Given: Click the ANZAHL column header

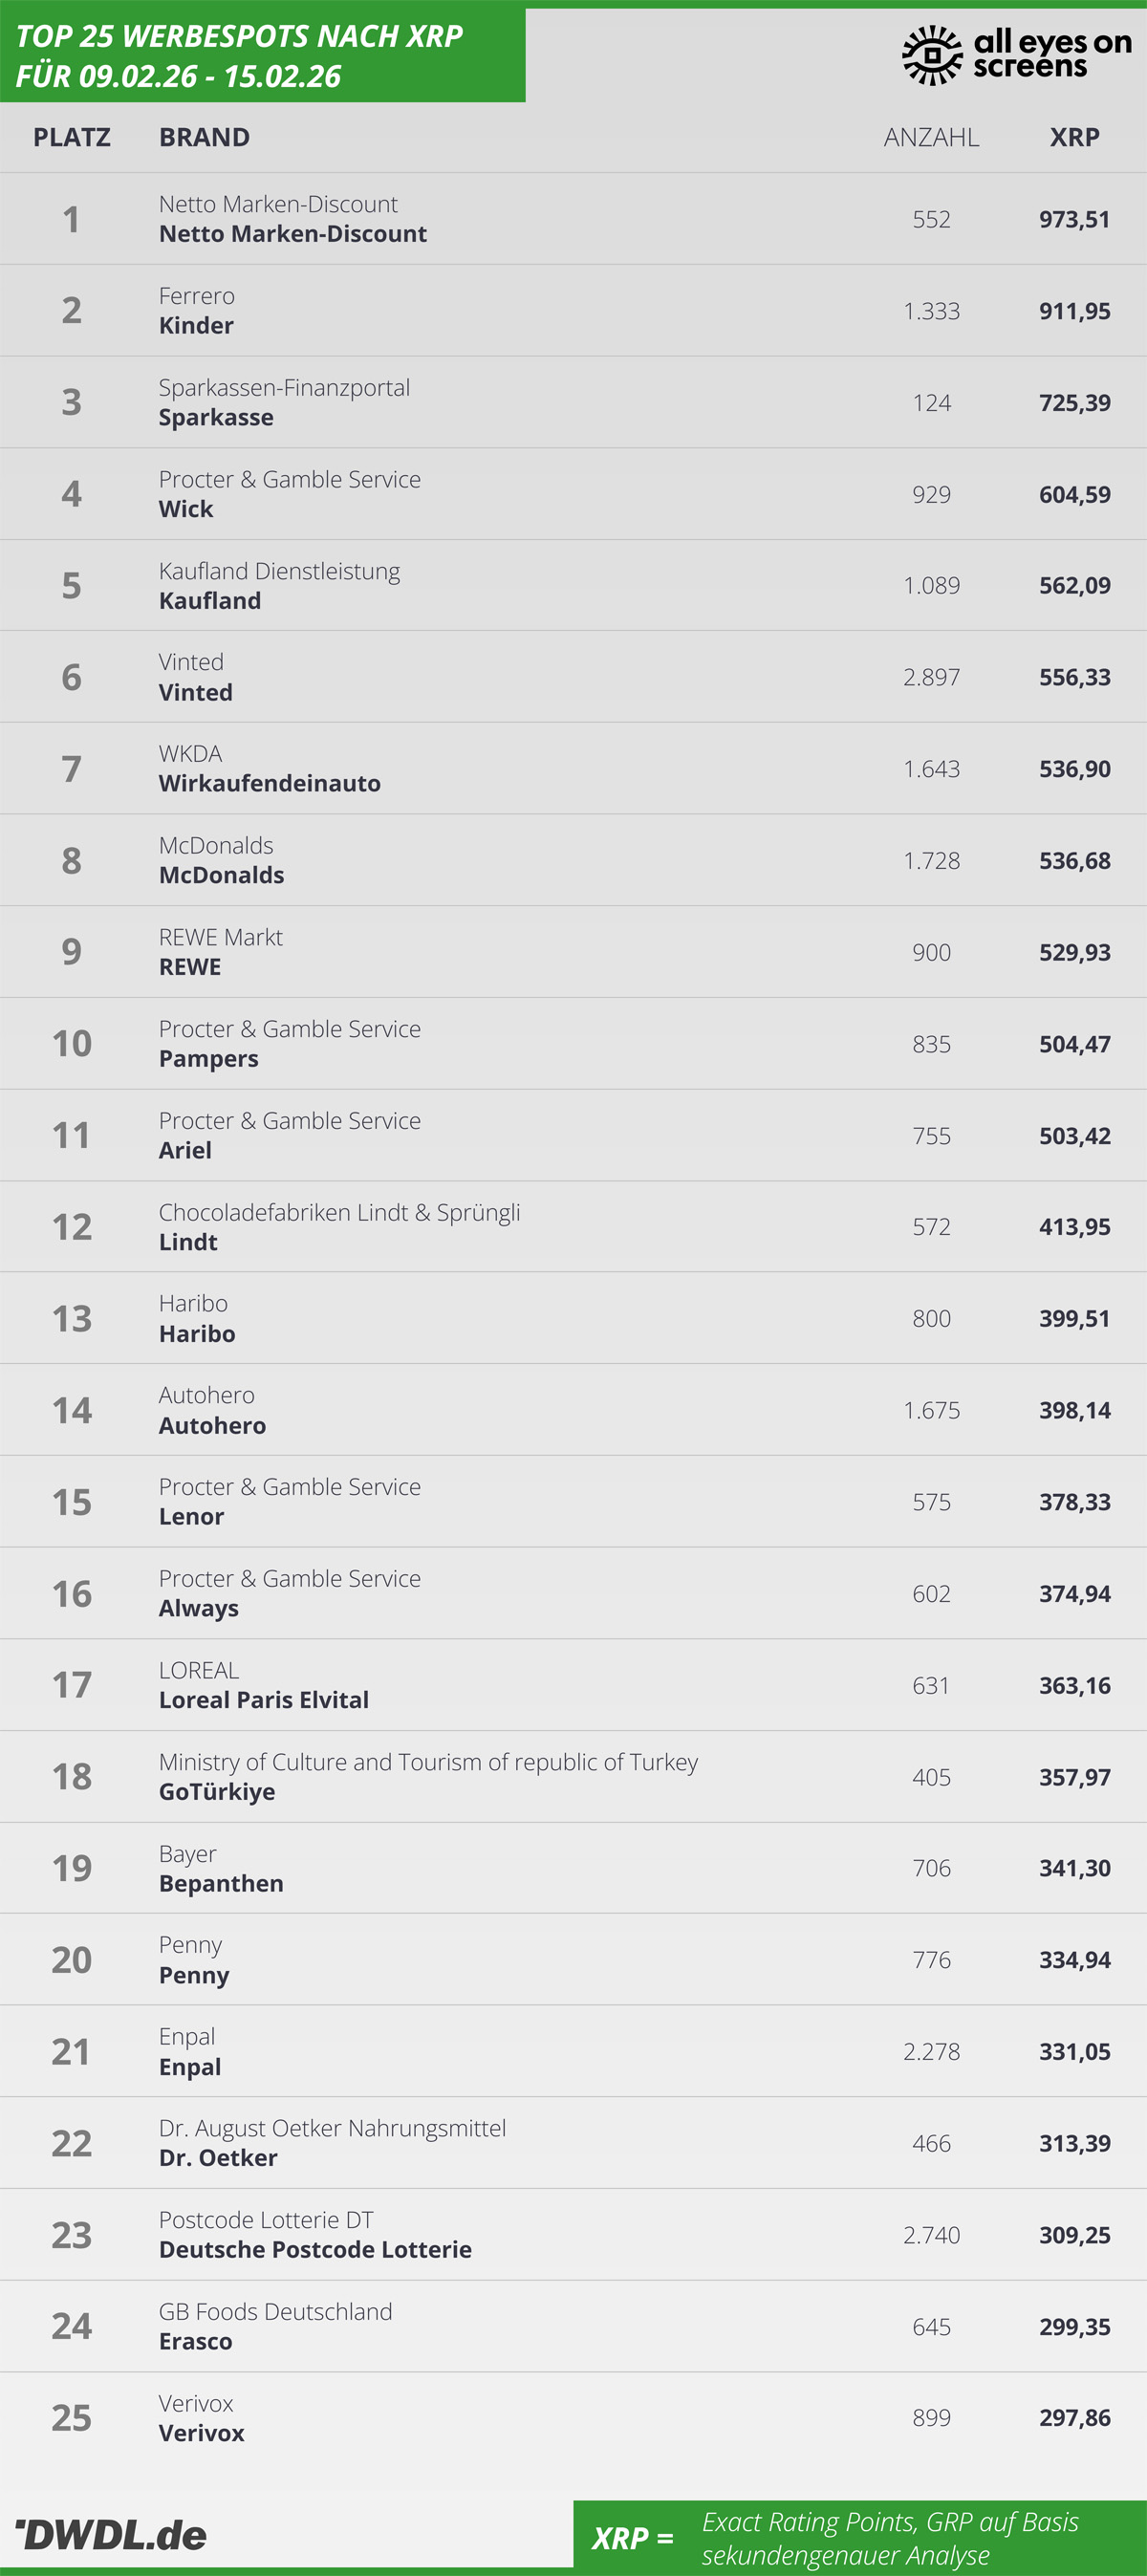Looking at the screenshot, I should (930, 137).
